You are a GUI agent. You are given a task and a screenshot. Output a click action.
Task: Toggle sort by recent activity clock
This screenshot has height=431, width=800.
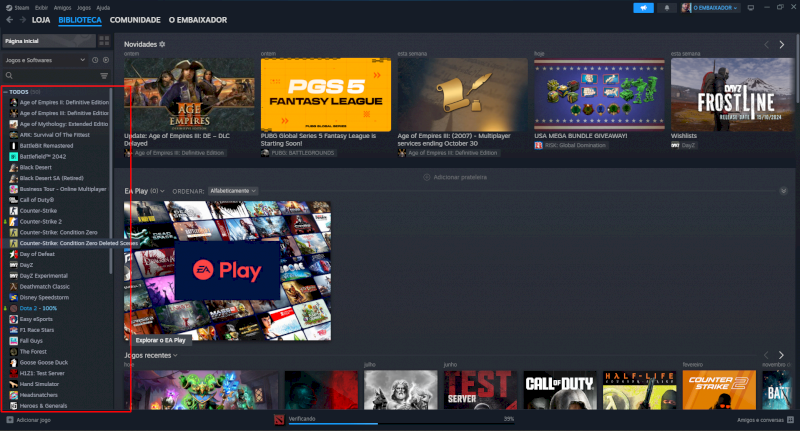[x=95, y=60]
